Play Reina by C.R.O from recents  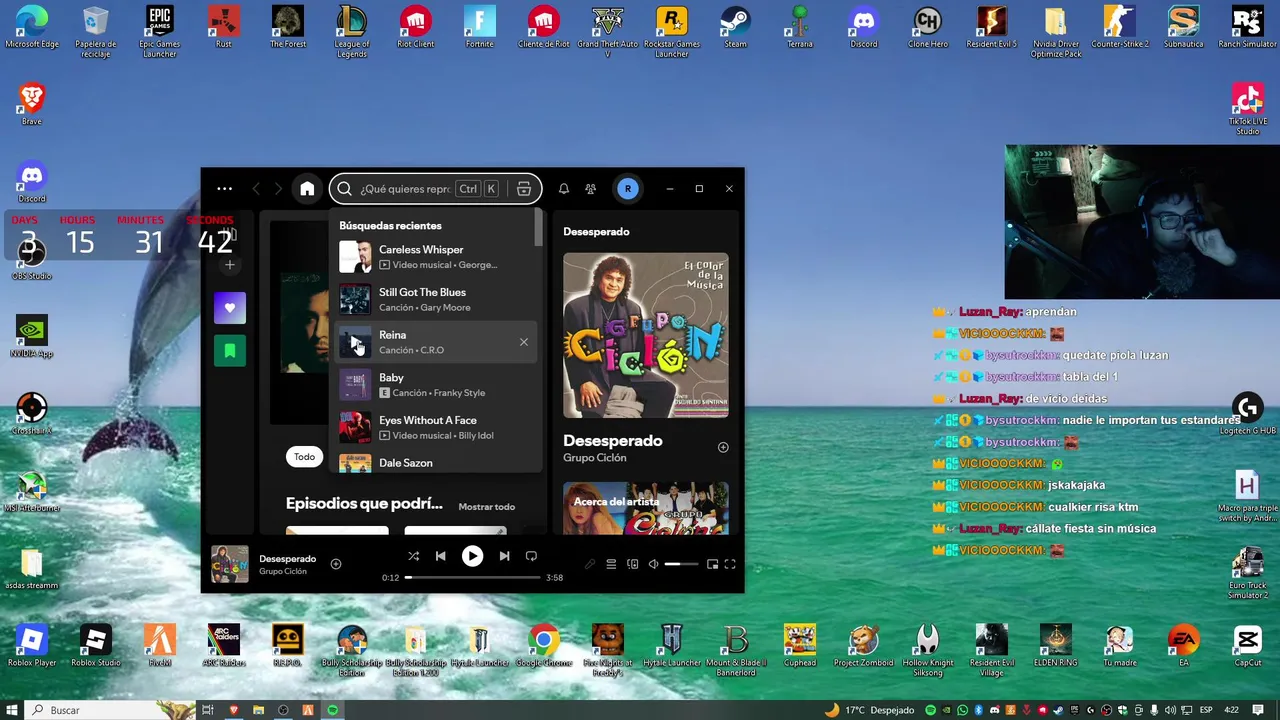point(355,343)
